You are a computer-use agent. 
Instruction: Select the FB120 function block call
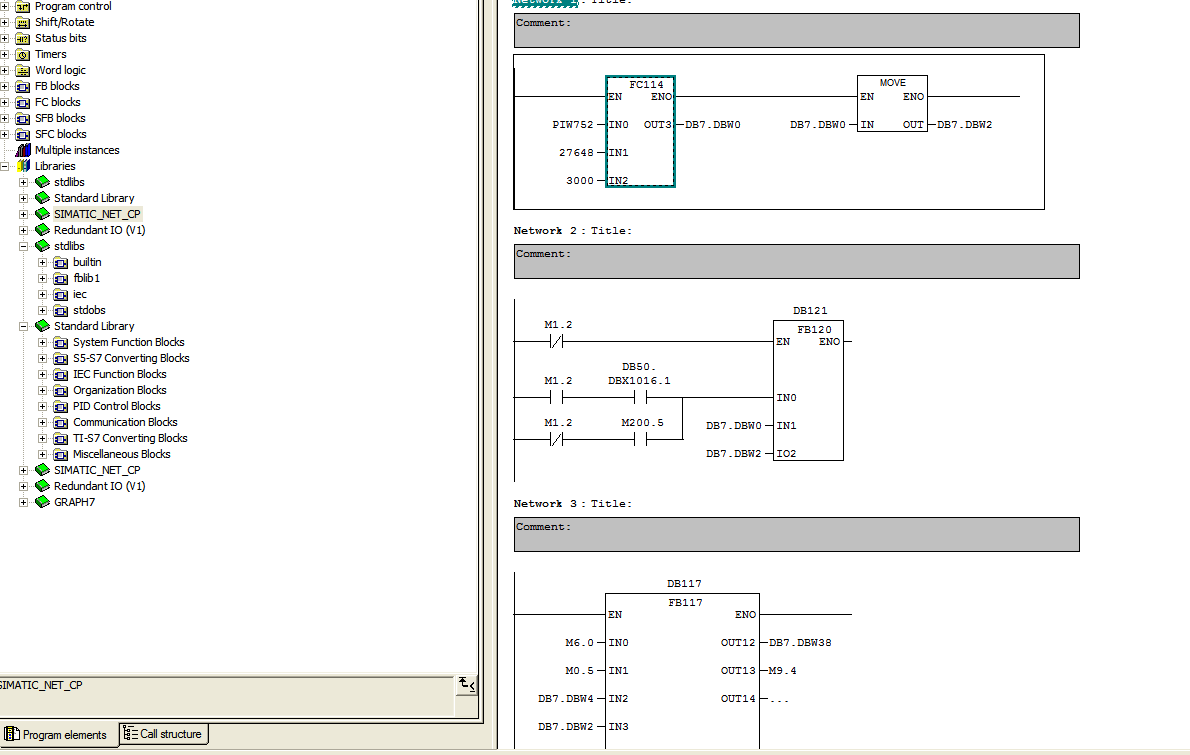click(808, 390)
